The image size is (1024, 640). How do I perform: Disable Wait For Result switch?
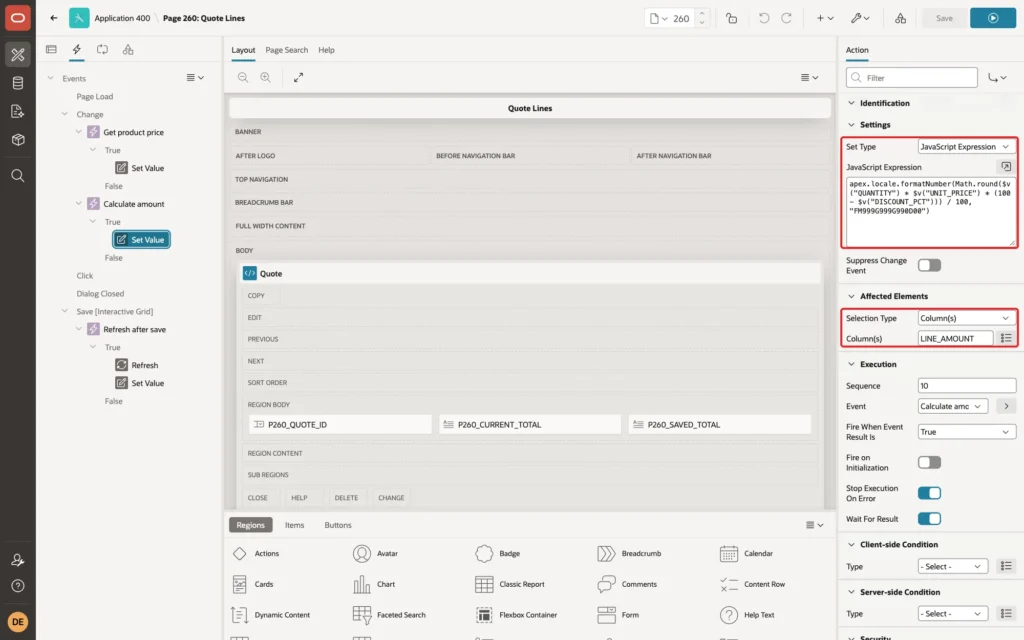(x=929, y=519)
